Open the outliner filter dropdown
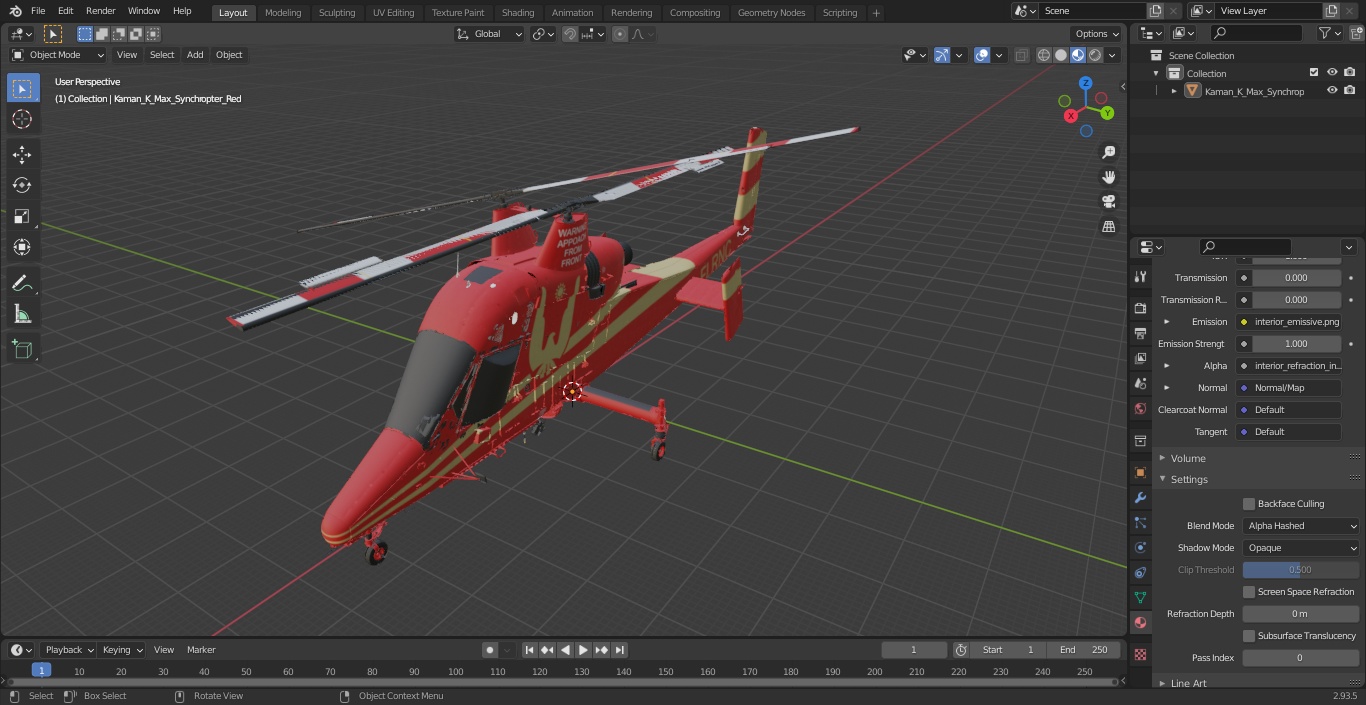This screenshot has height=705, width=1366. (x=1329, y=33)
